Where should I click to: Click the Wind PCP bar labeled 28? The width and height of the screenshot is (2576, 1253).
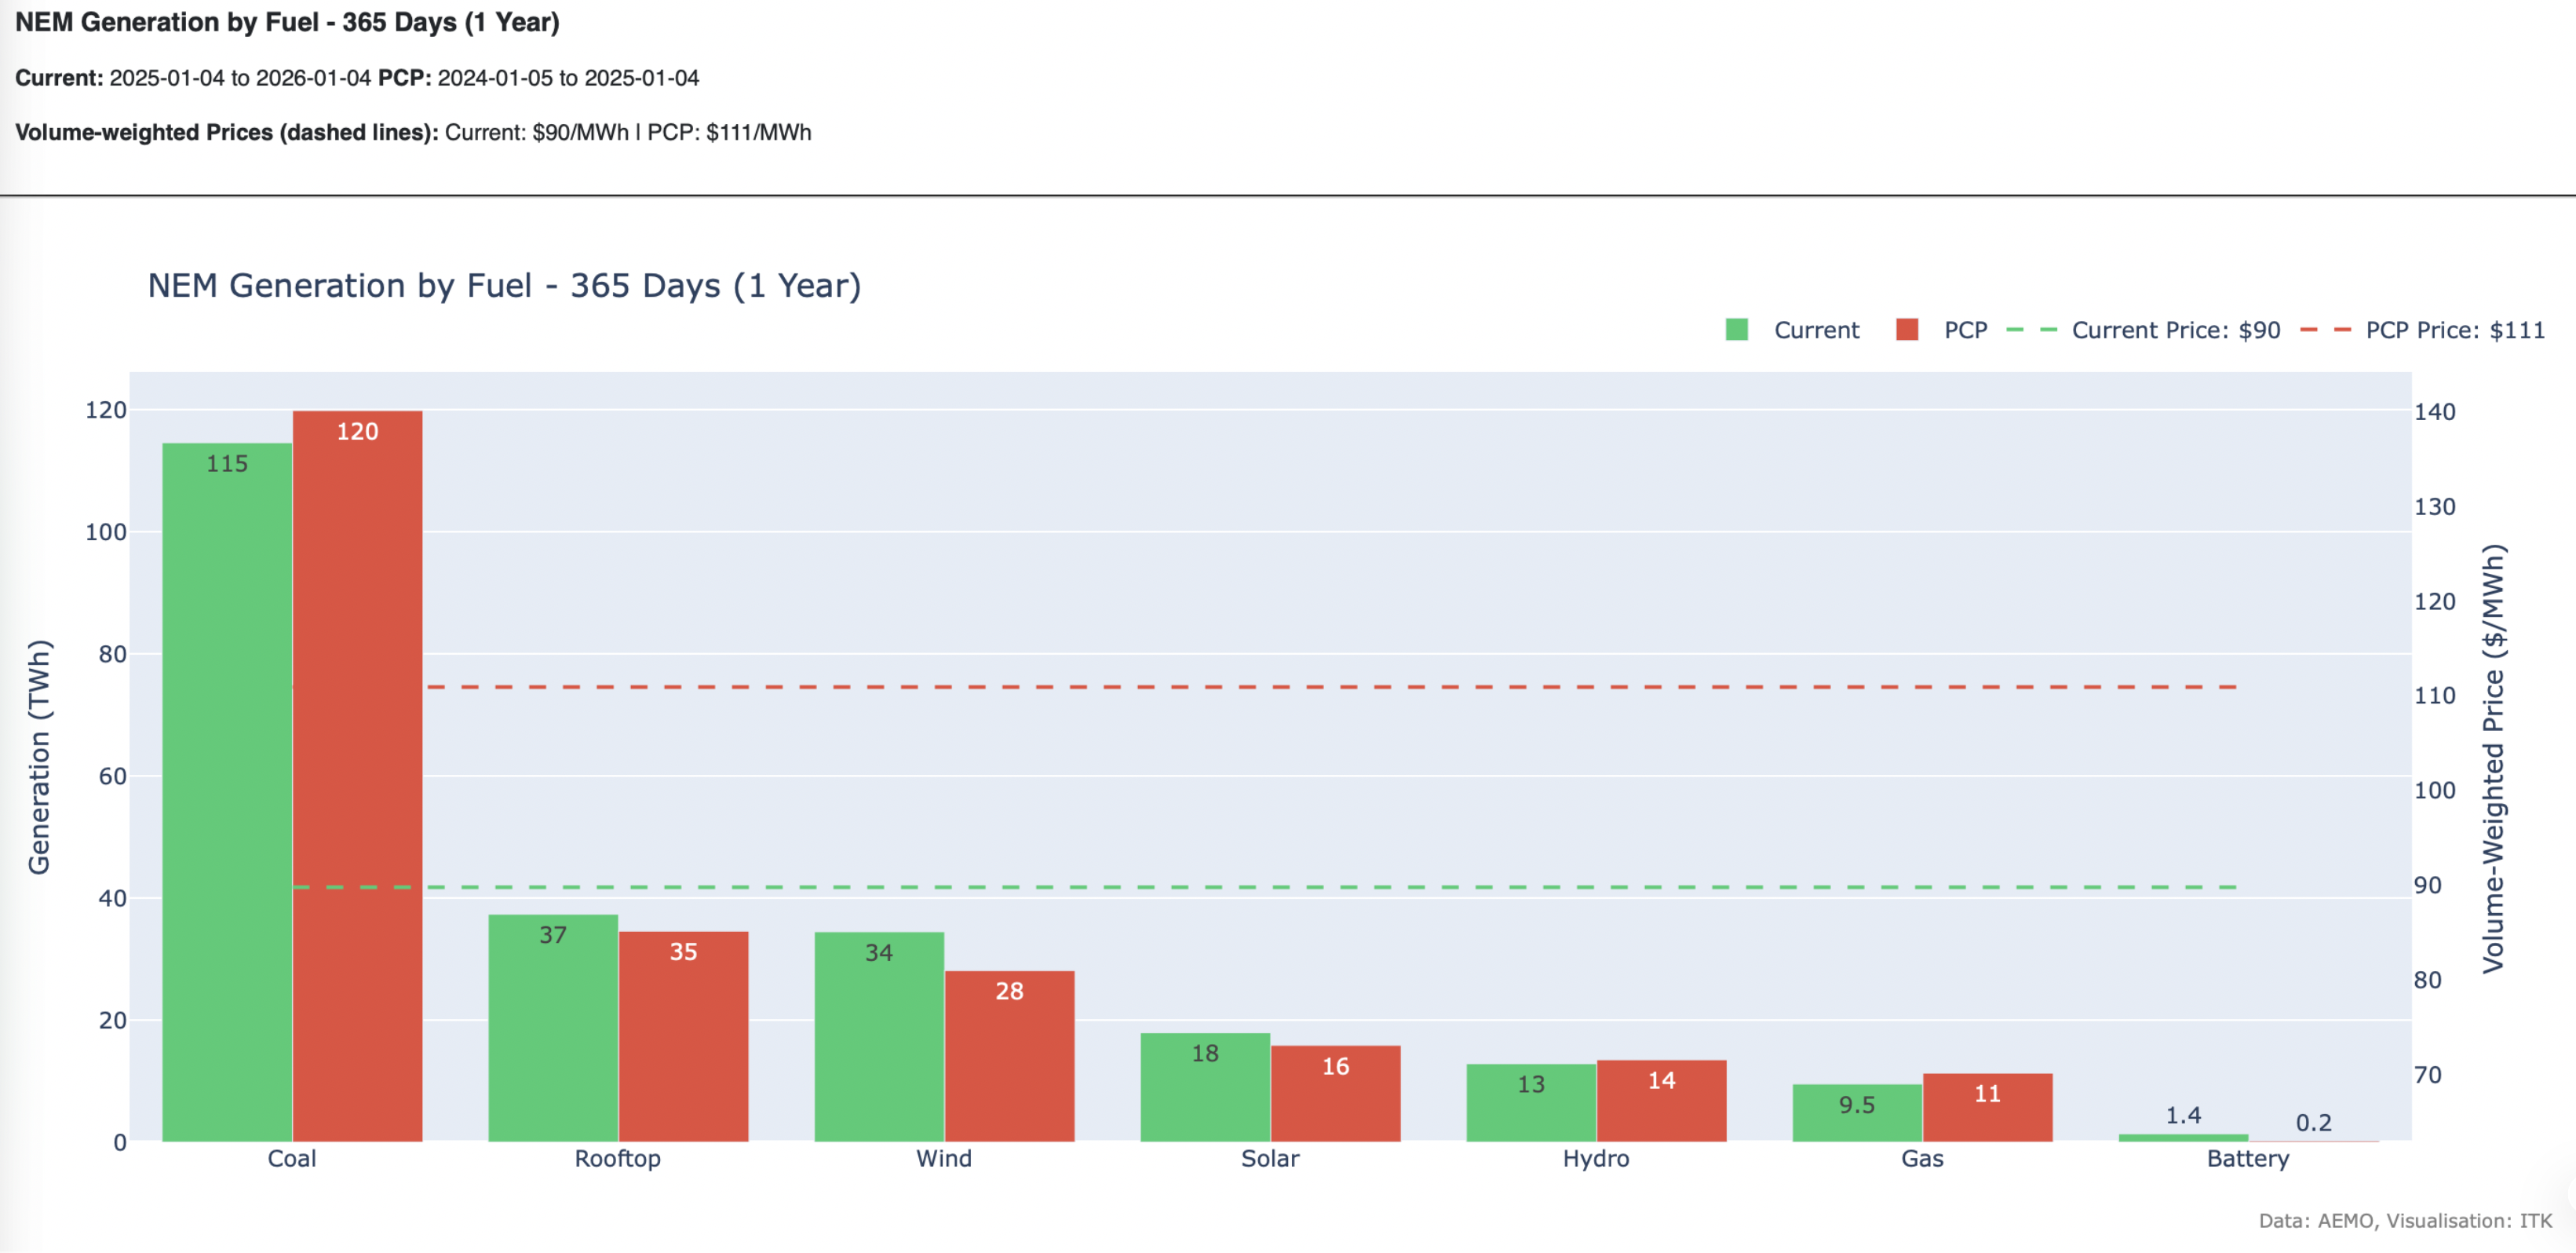(1009, 1055)
